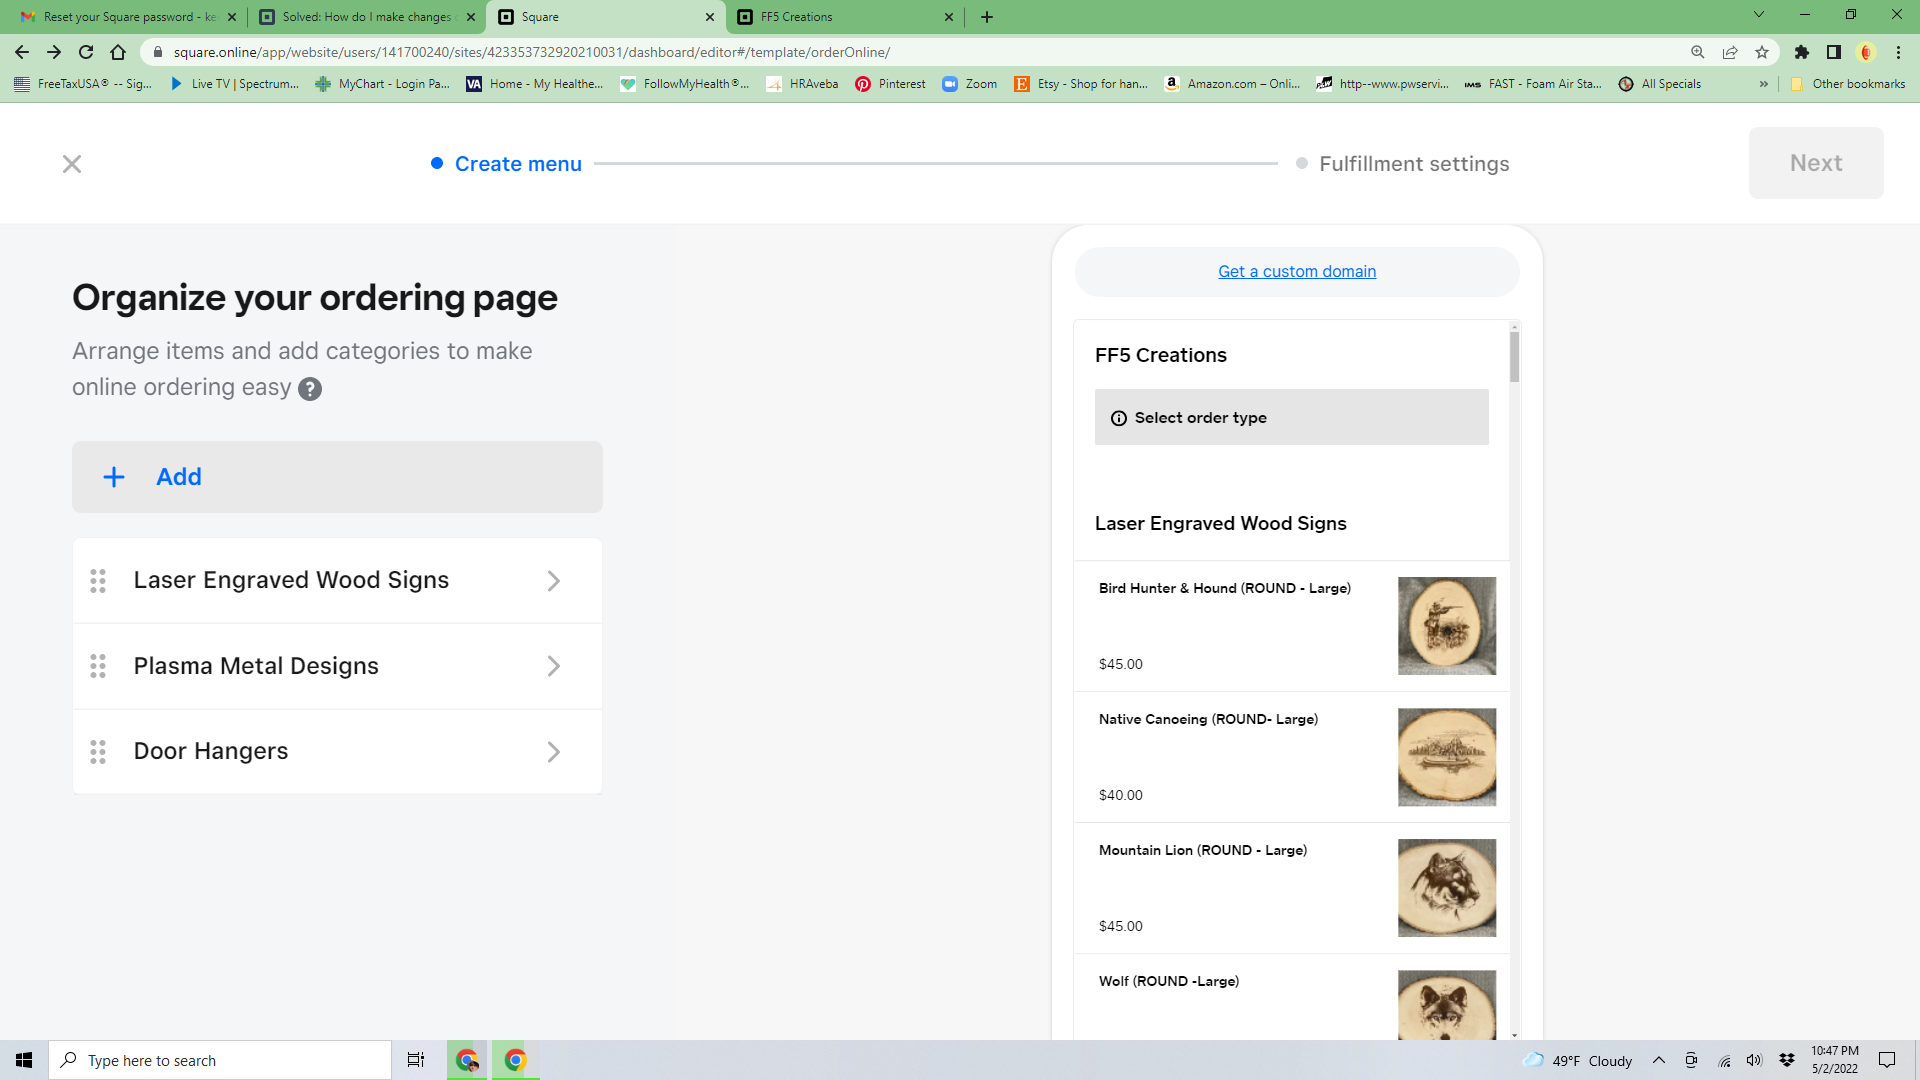Viewport: 1920px width, 1080px height.
Task: Bookmark this page with star icon
Action: click(x=1762, y=52)
